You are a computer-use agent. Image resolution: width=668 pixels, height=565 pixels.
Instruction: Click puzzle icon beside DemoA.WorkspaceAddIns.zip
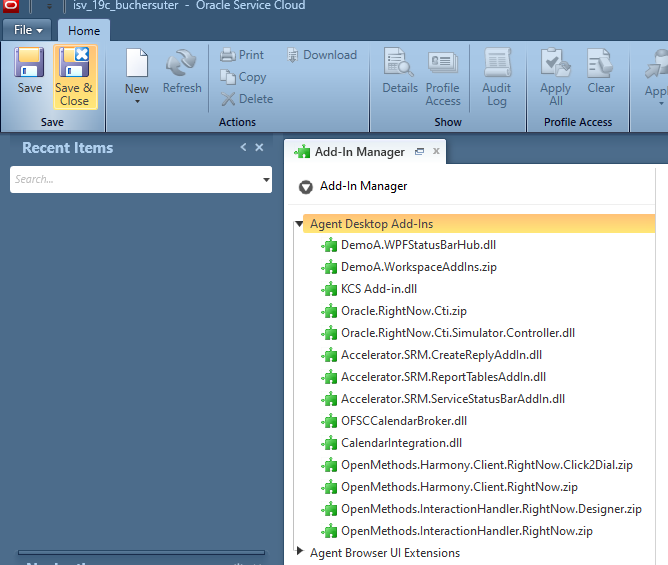click(329, 267)
